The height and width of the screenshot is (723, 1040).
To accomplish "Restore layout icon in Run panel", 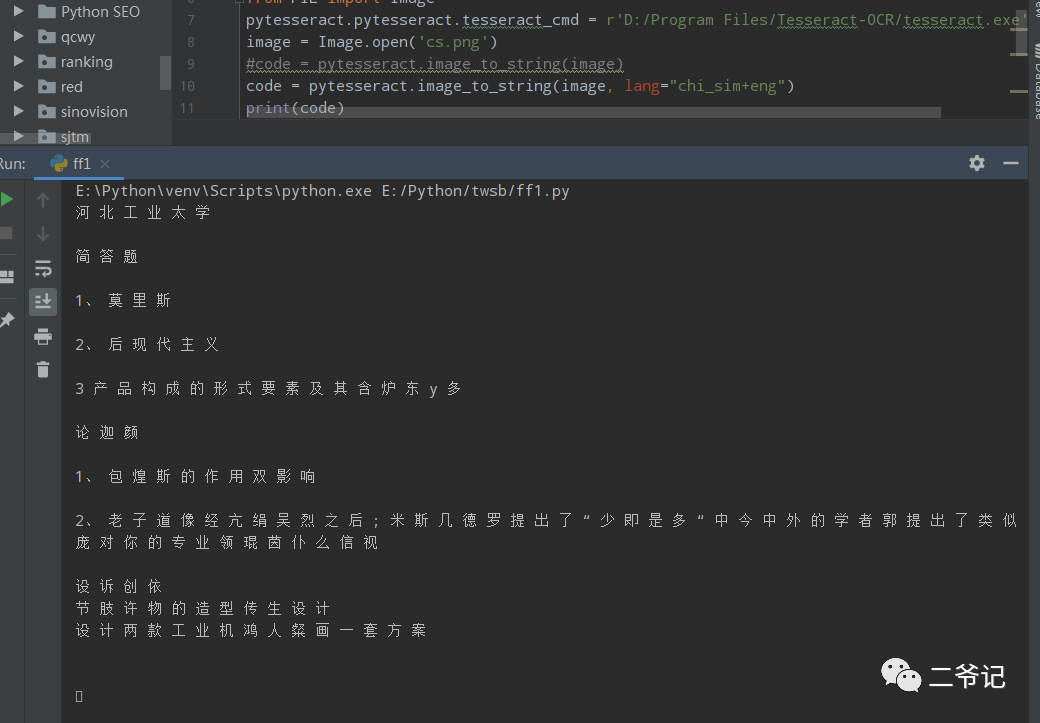I will (x=7, y=277).
